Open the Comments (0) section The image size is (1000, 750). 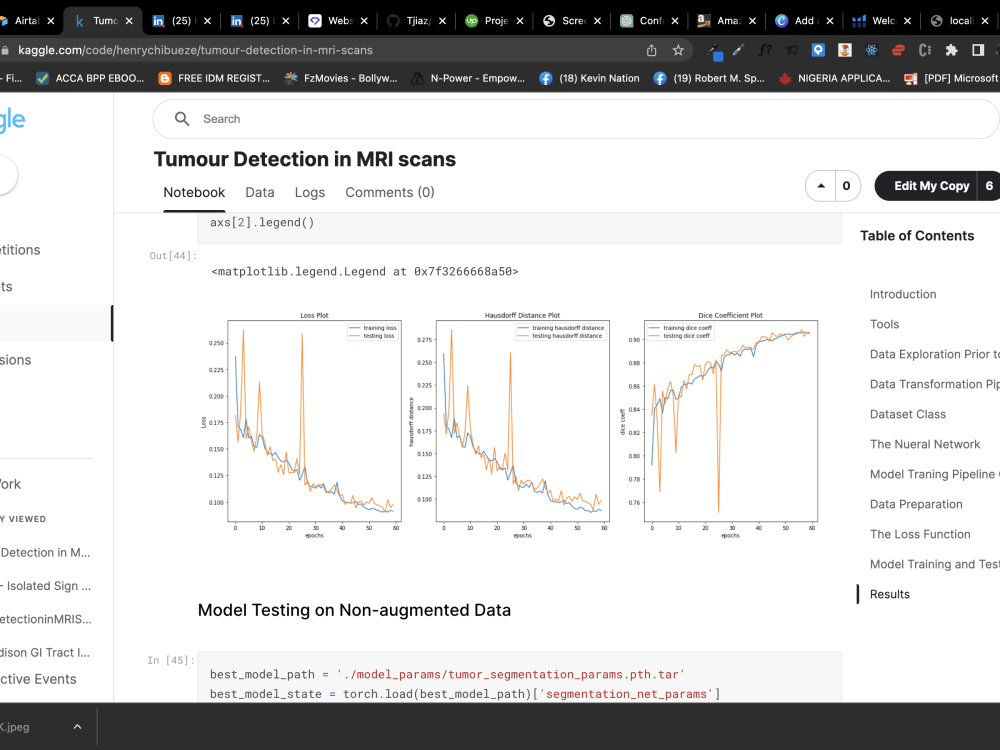(389, 193)
